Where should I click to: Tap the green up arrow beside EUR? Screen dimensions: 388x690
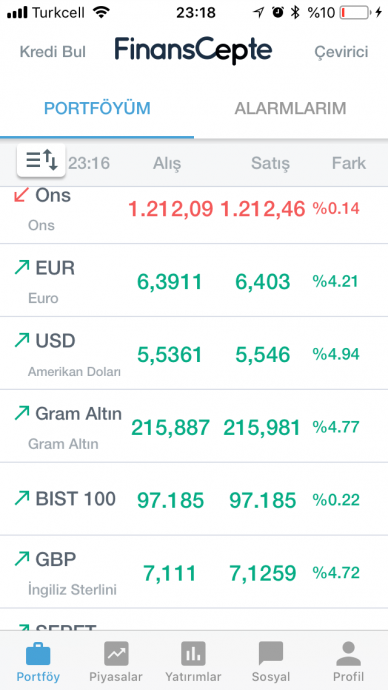22,267
